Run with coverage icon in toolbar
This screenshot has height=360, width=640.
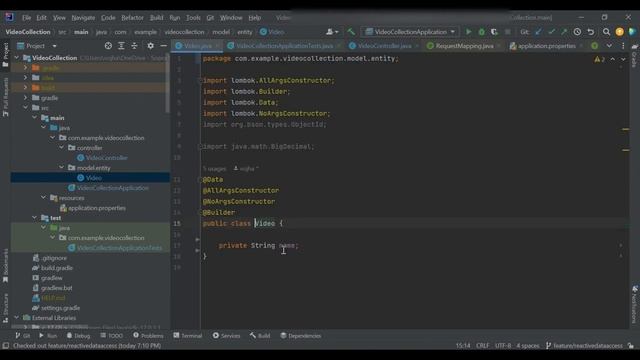pos(494,32)
